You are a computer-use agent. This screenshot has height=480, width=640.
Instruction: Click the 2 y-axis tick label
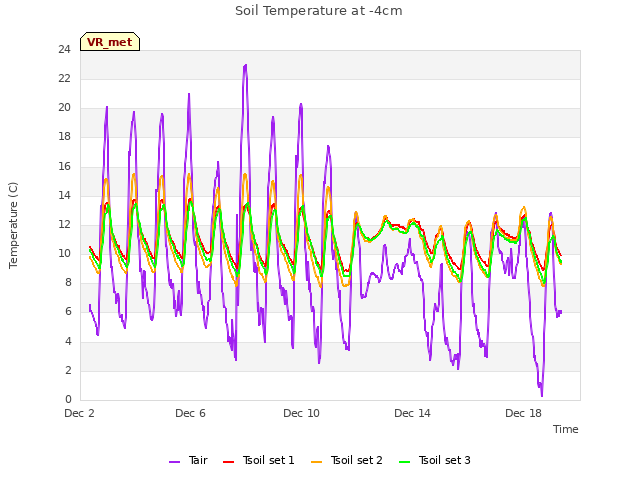coord(68,370)
